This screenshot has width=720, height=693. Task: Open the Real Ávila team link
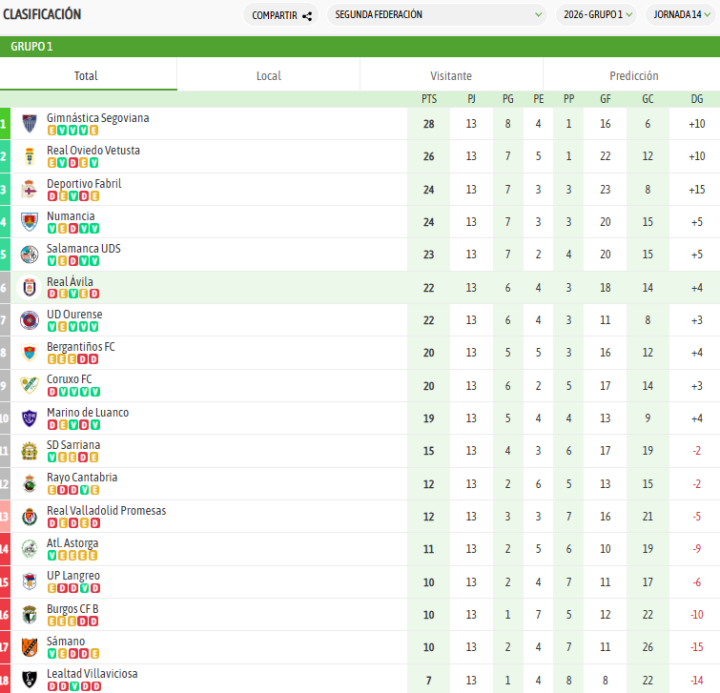pyautogui.click(x=70, y=282)
